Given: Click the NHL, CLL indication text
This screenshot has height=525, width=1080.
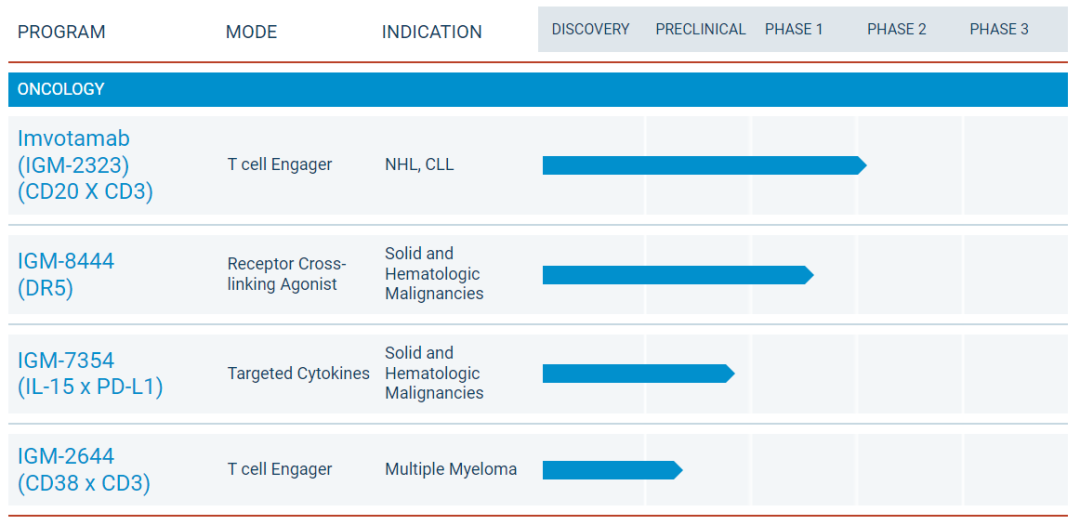Looking at the screenshot, I should point(419,165).
